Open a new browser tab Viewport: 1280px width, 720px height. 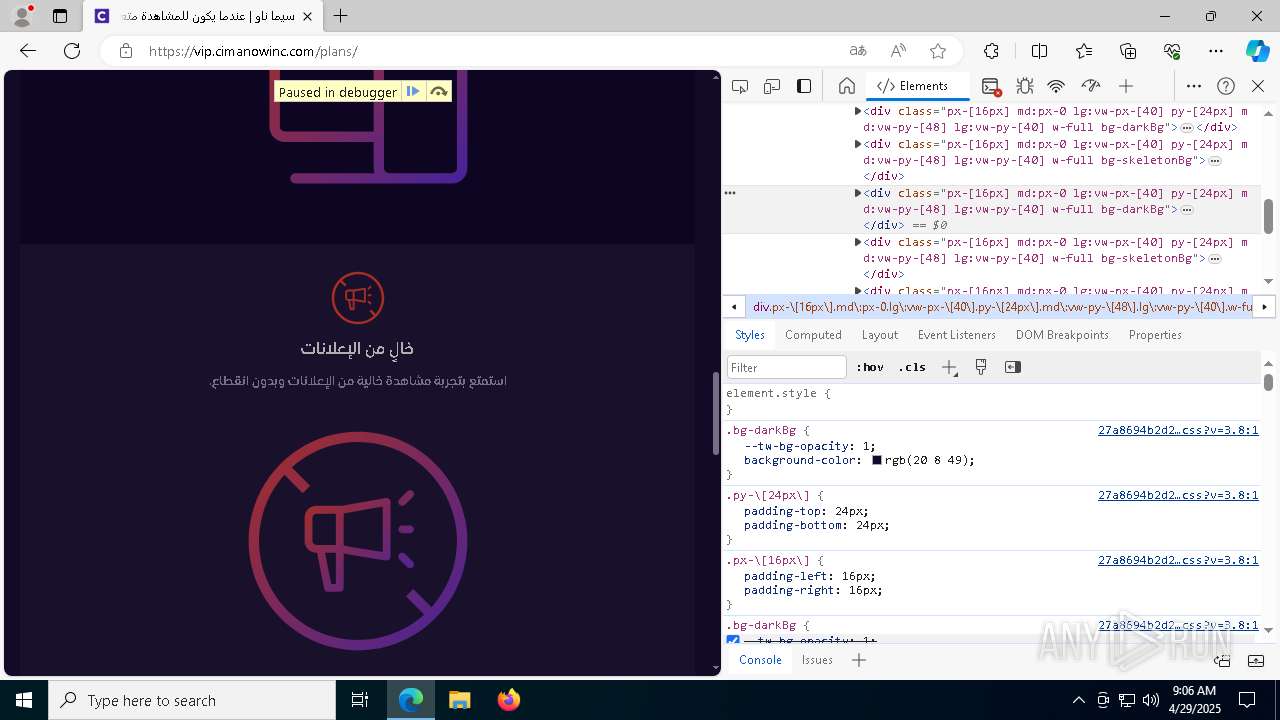[x=341, y=16]
